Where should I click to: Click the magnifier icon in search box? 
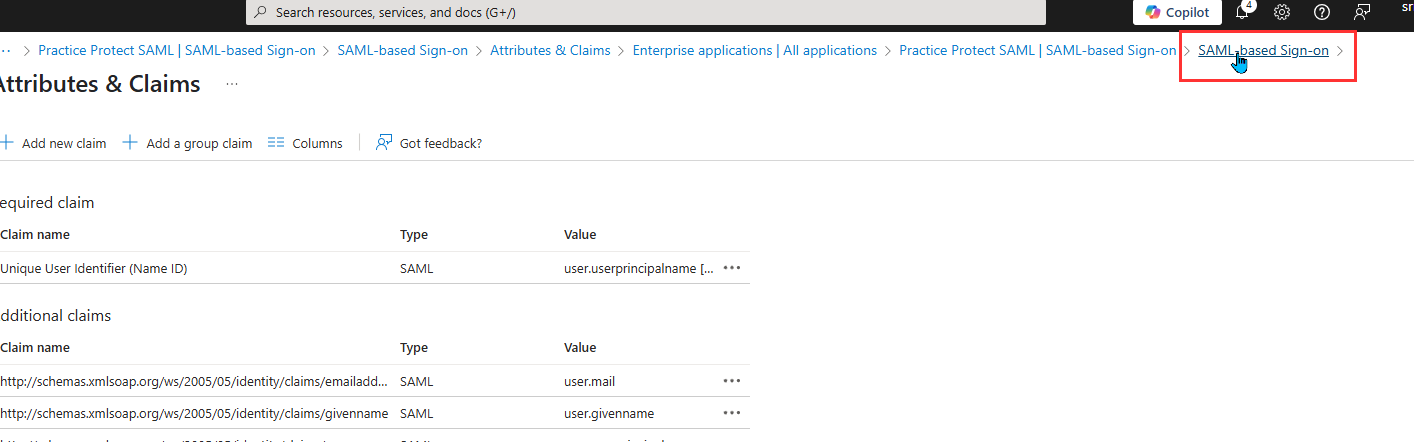tap(261, 13)
